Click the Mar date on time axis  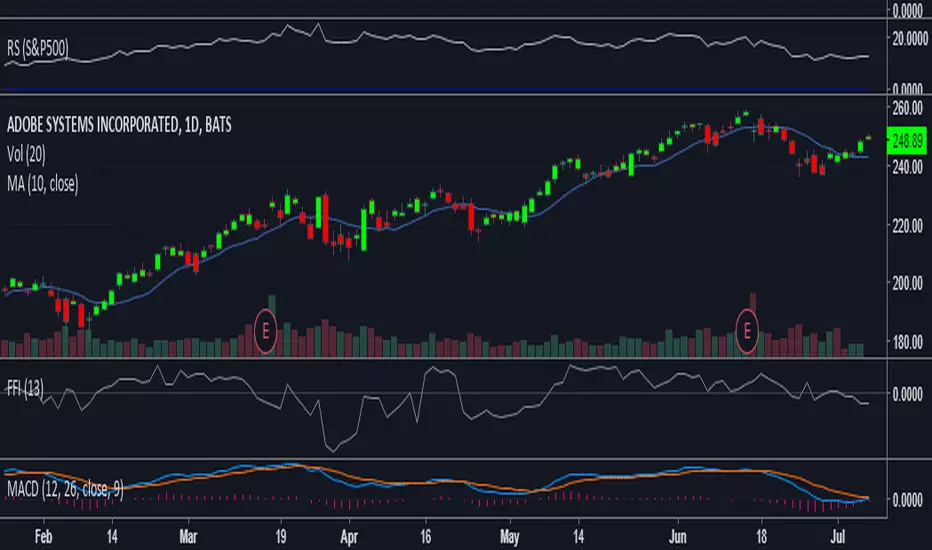(x=188, y=537)
